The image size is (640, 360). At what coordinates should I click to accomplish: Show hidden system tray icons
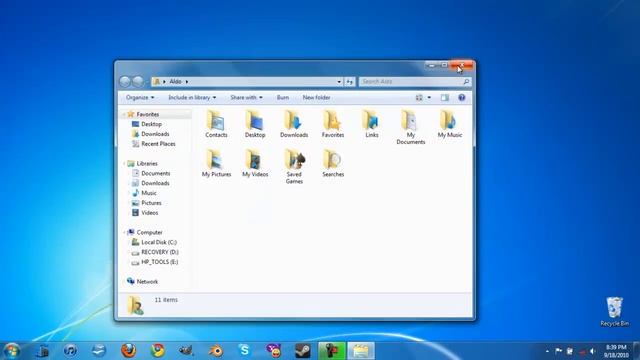tap(547, 351)
